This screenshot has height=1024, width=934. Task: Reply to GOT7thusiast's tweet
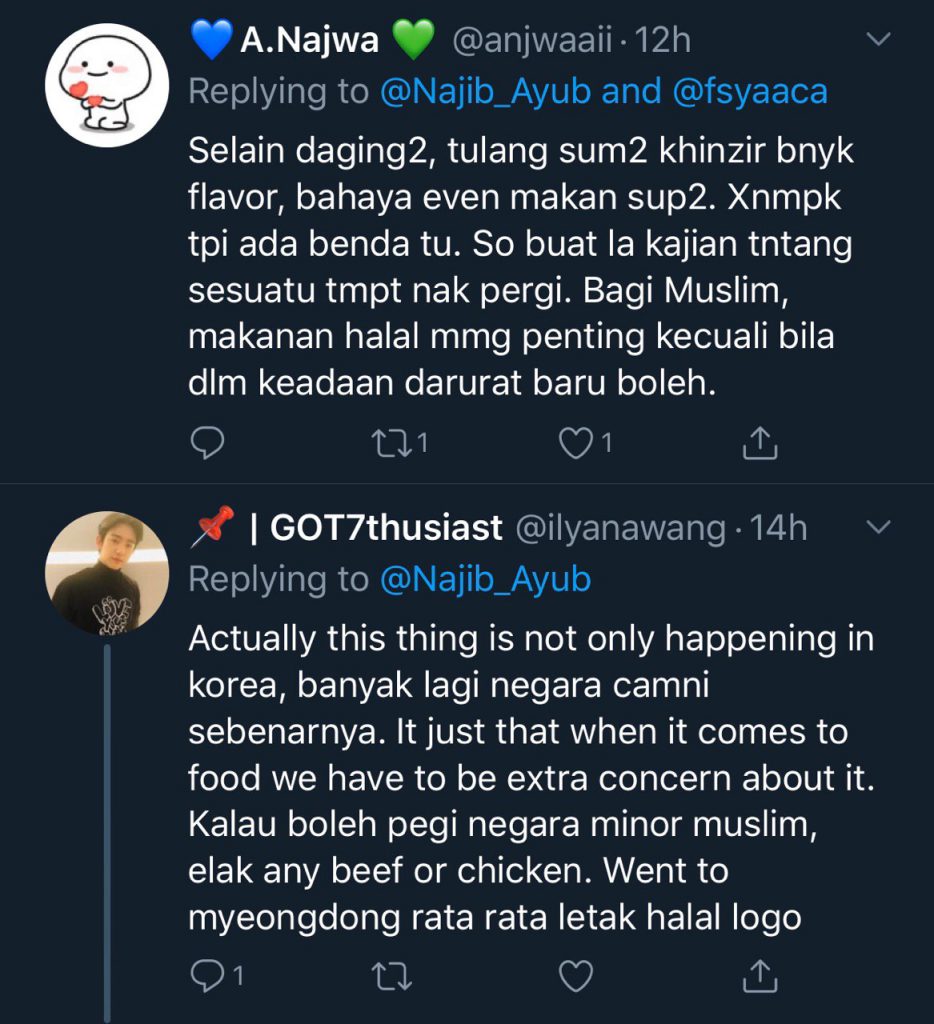[205, 973]
